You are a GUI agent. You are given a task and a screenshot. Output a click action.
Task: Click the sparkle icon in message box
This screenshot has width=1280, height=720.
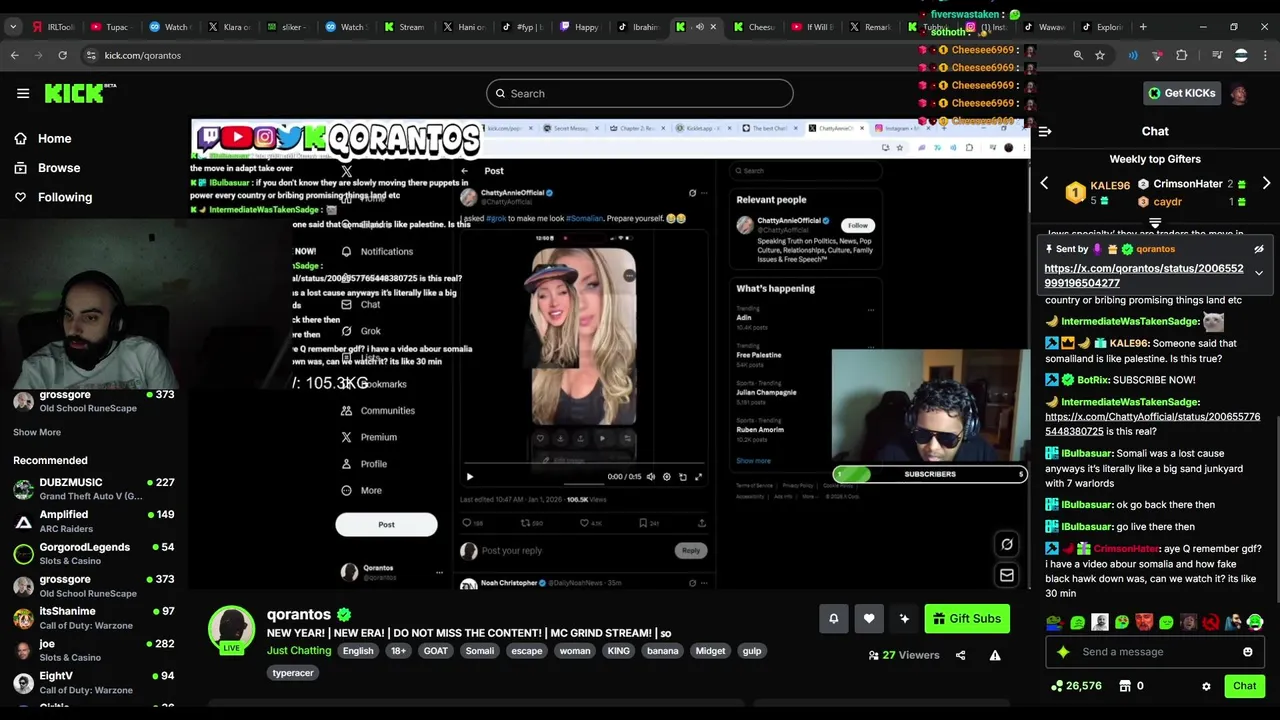click(1063, 652)
